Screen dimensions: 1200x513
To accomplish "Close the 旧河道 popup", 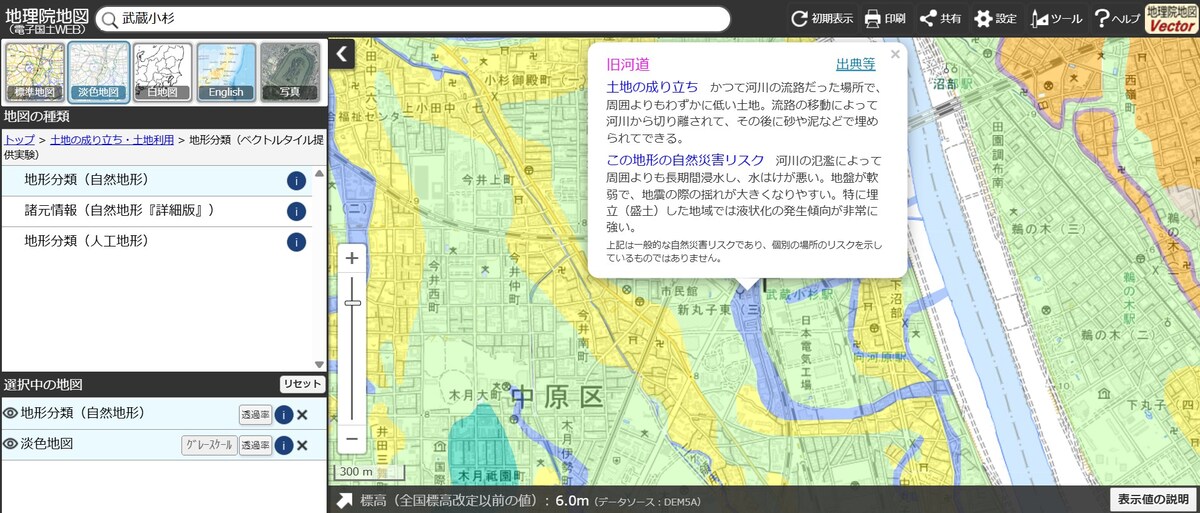I will click(x=895, y=55).
